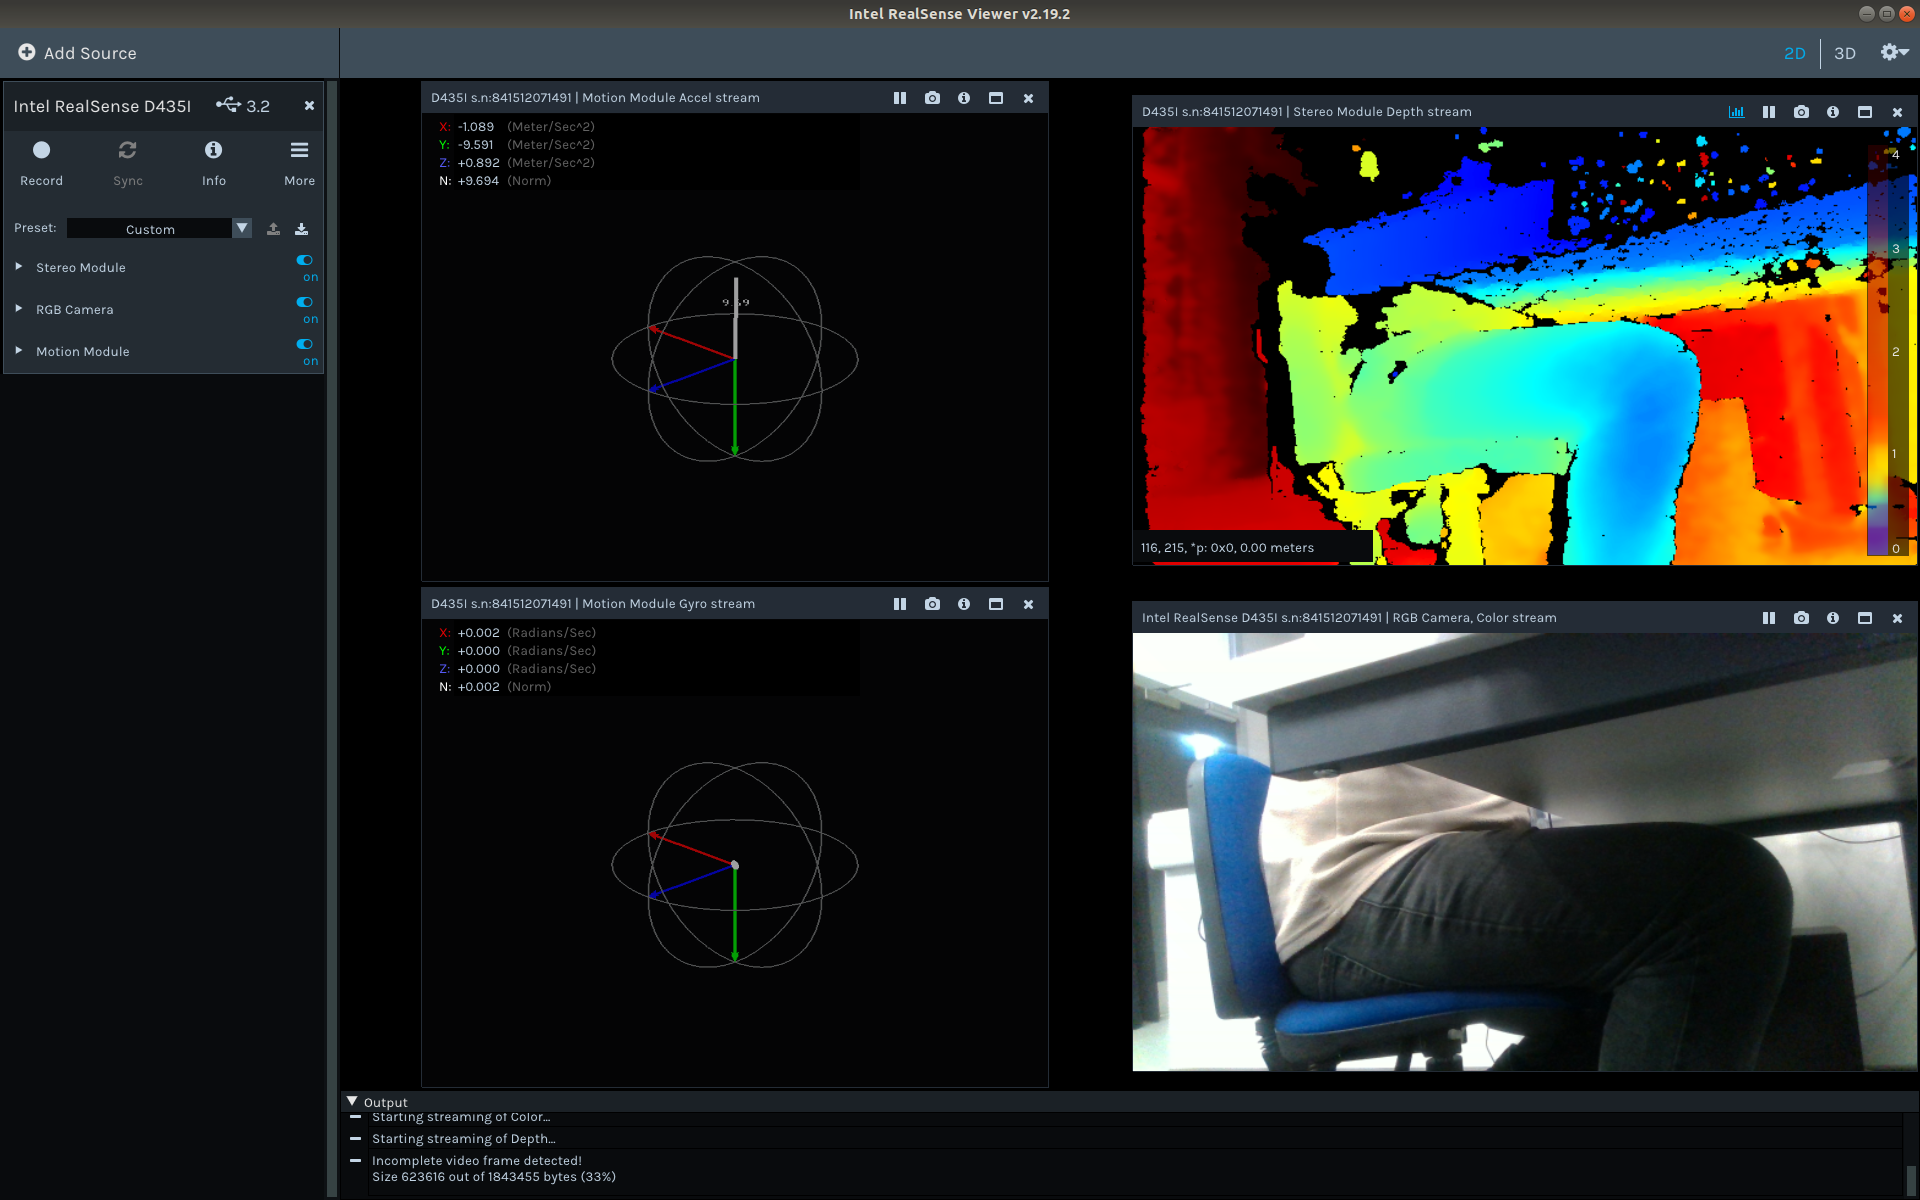Take a snapshot of the Gyro stream

pyautogui.click(x=932, y=603)
